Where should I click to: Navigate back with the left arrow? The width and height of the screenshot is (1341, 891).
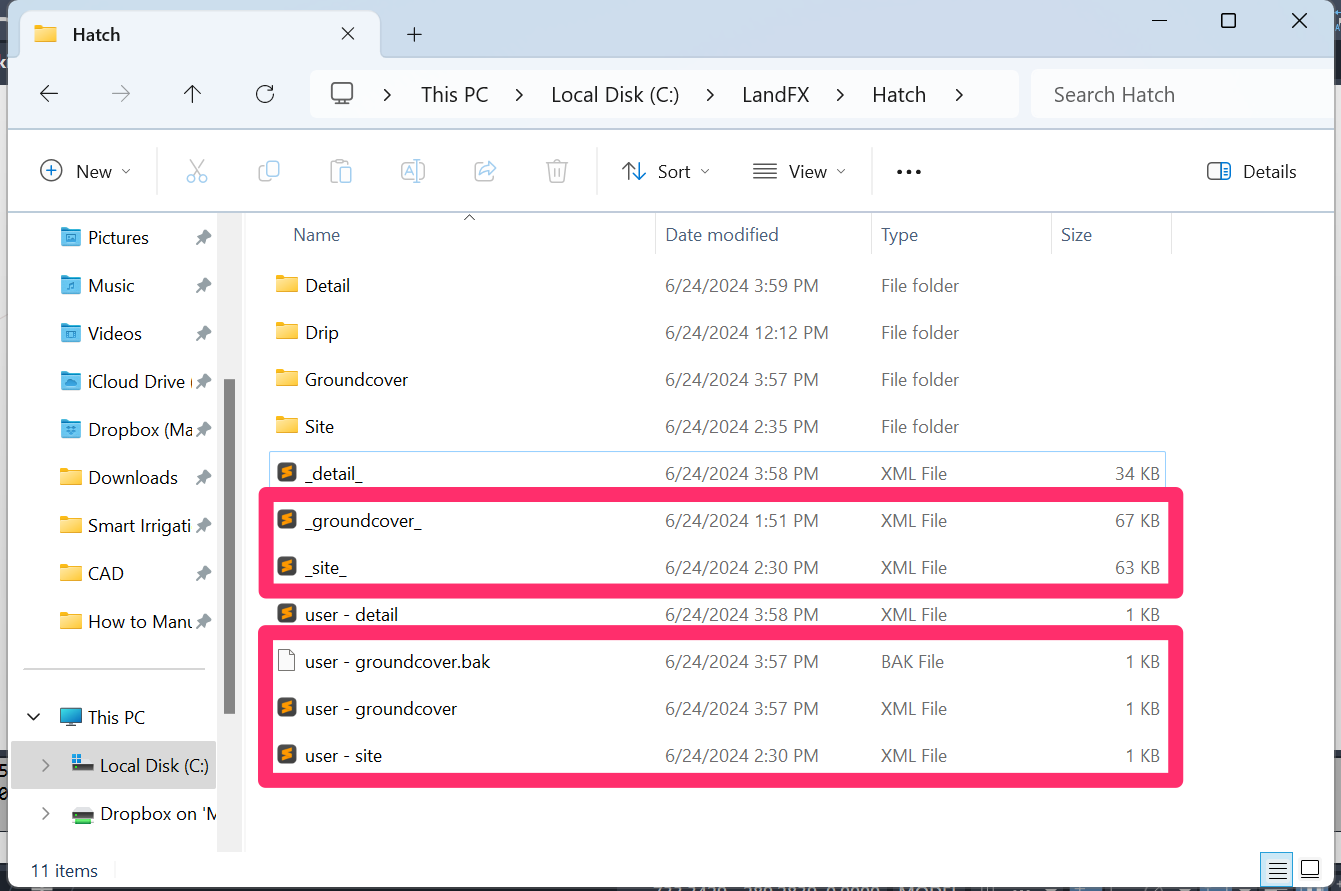49,94
